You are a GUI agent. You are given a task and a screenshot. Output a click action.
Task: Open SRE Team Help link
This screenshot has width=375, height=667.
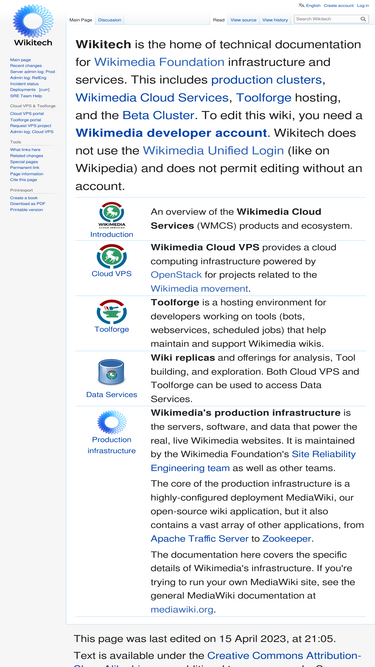26,96
